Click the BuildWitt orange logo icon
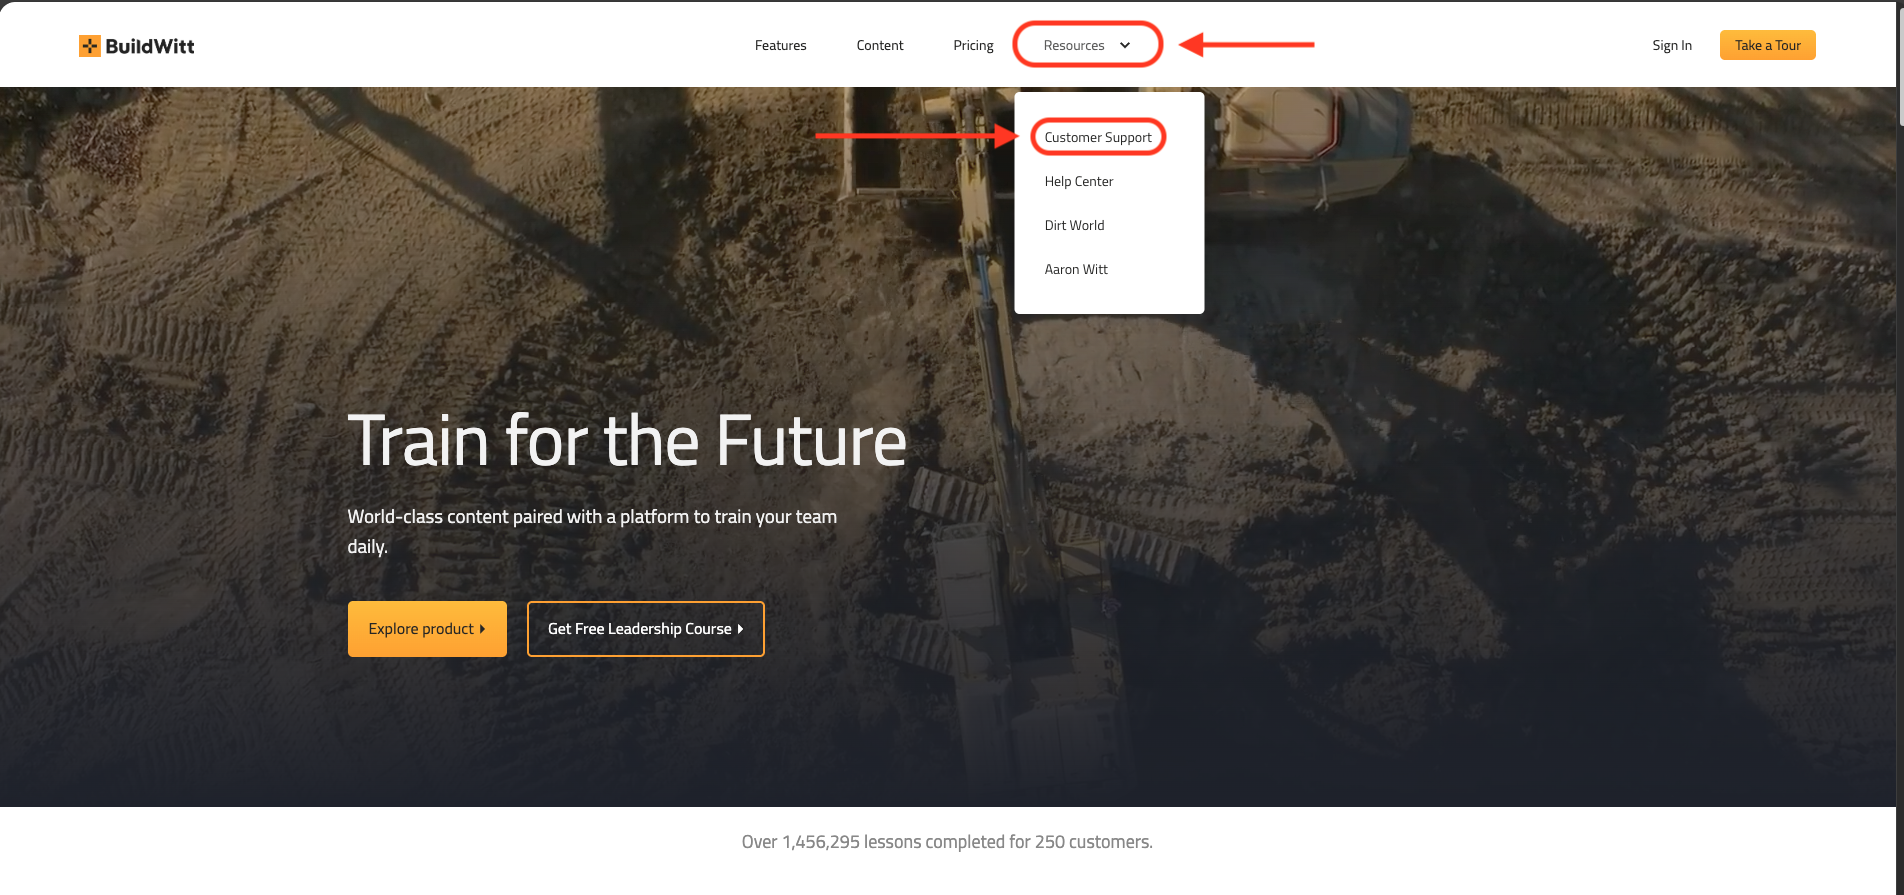 pos(90,46)
